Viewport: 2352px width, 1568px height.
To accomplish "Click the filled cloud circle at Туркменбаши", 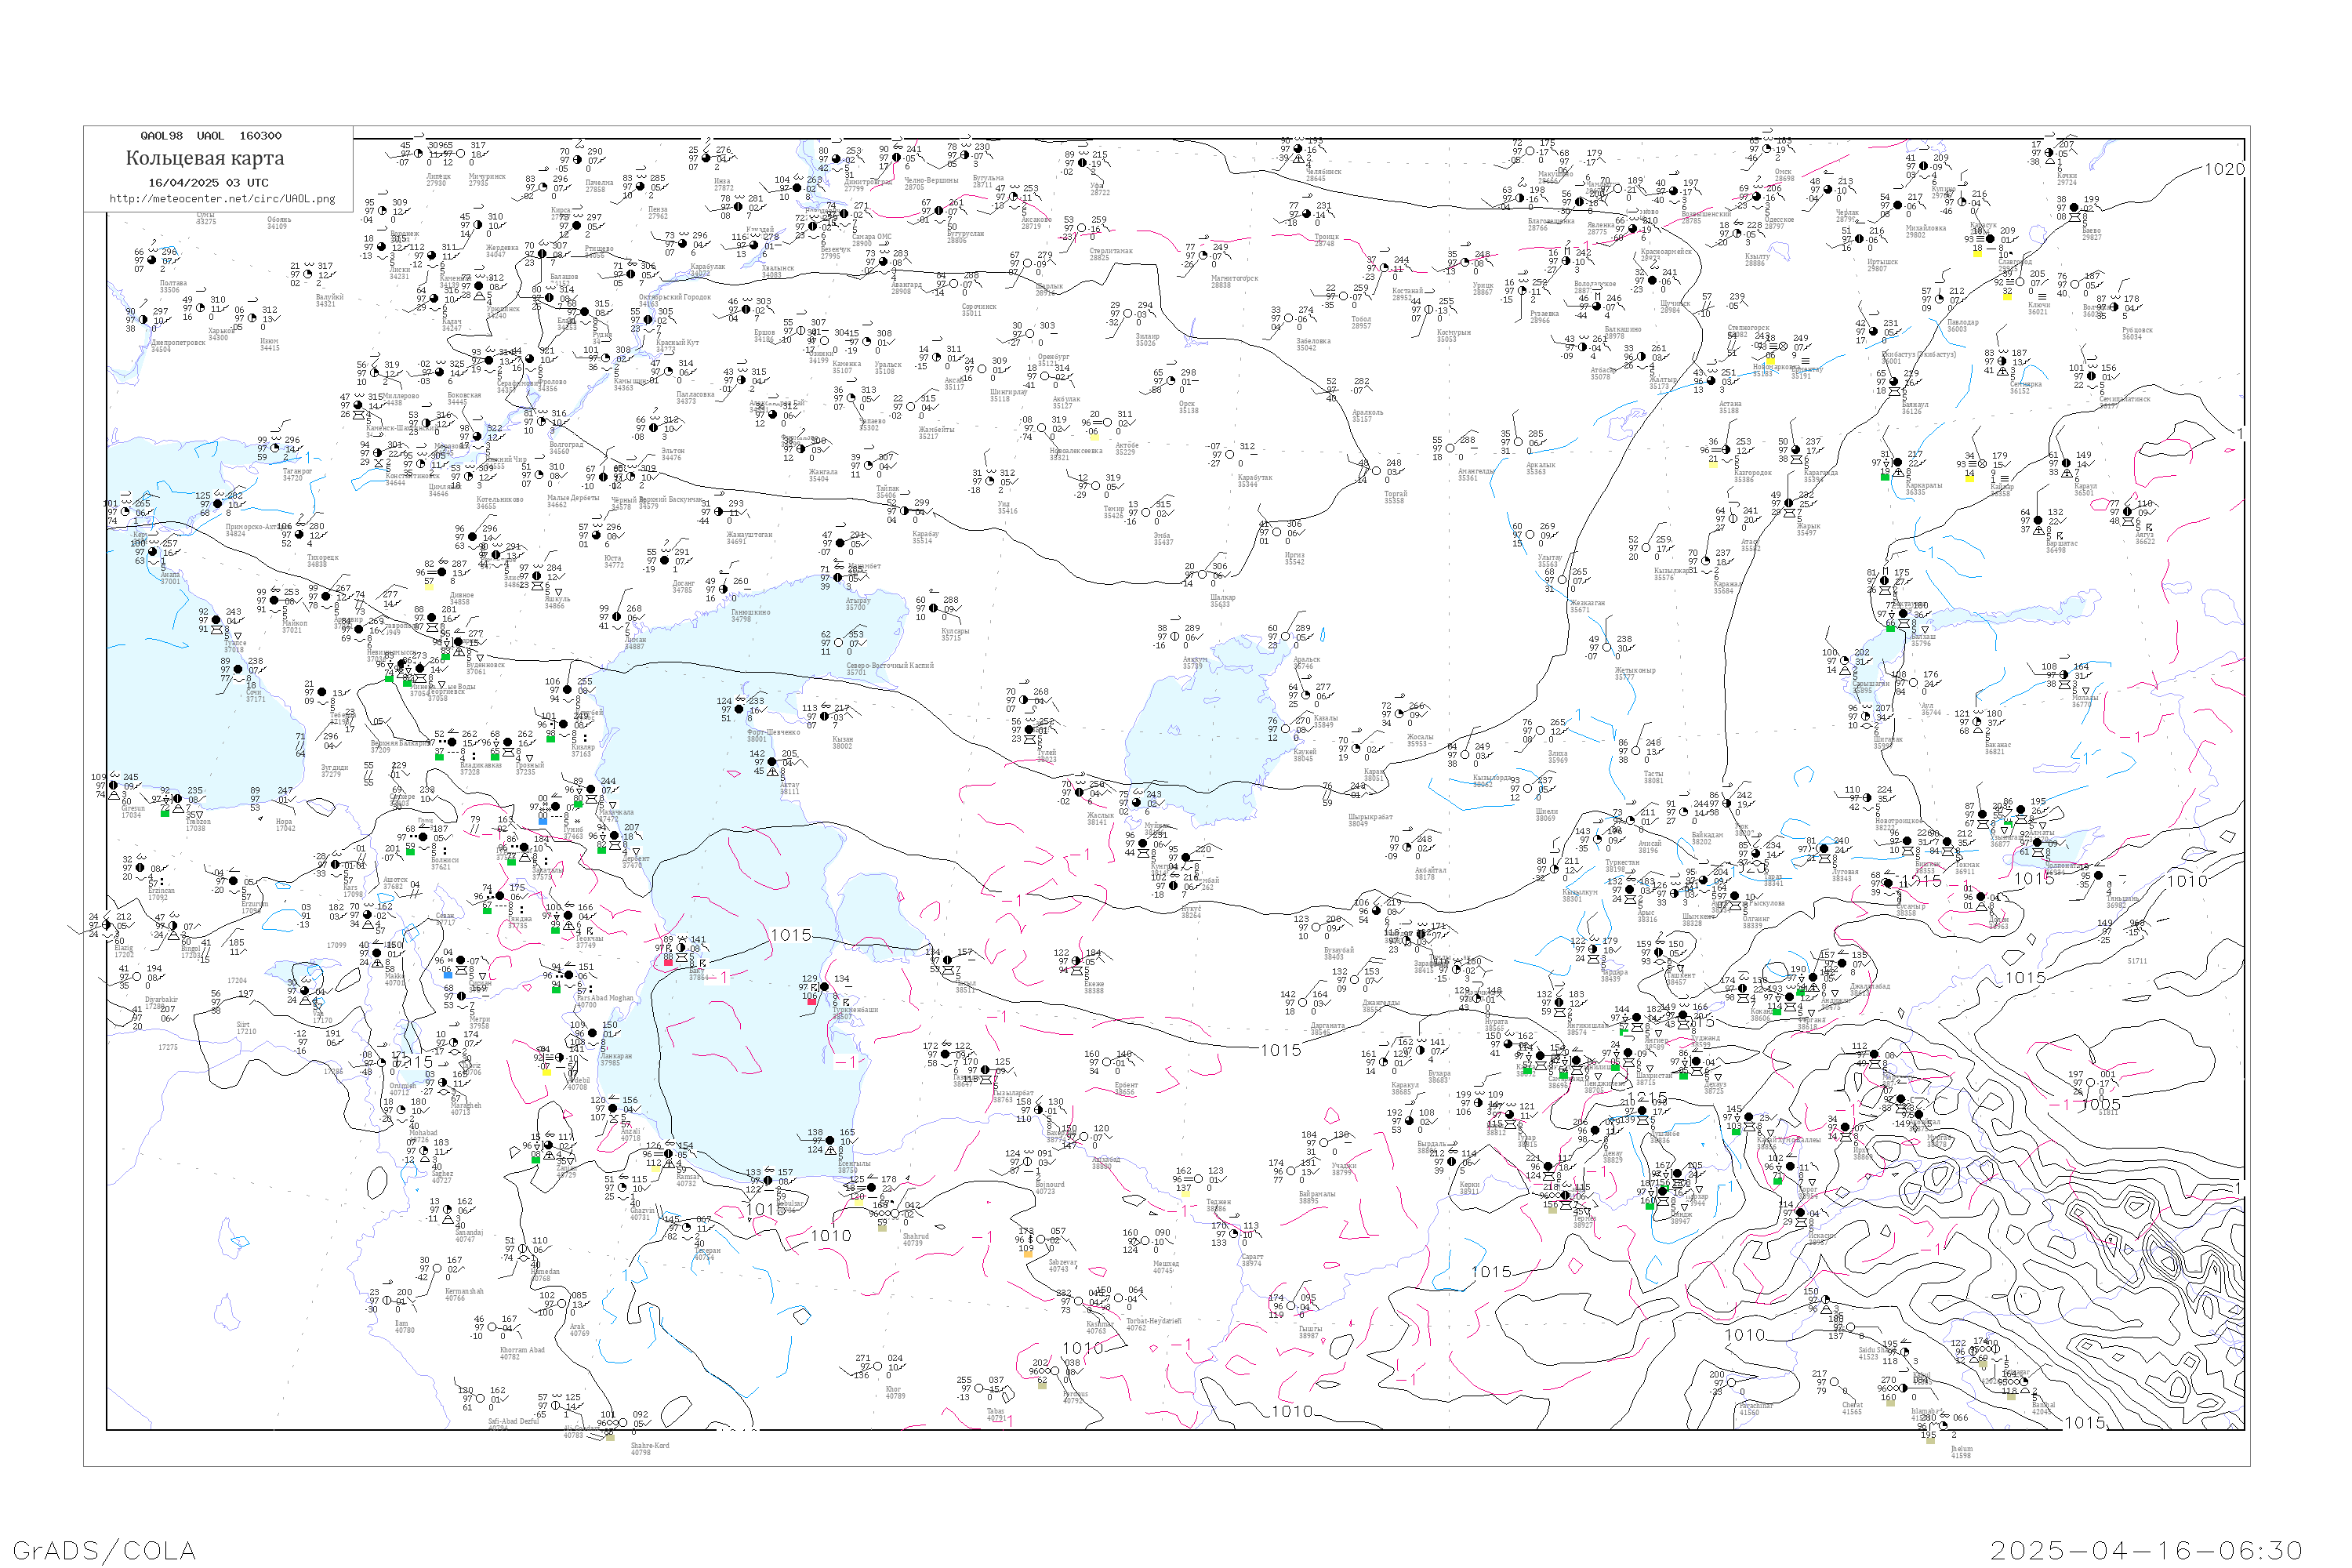I will pyautogui.click(x=824, y=988).
